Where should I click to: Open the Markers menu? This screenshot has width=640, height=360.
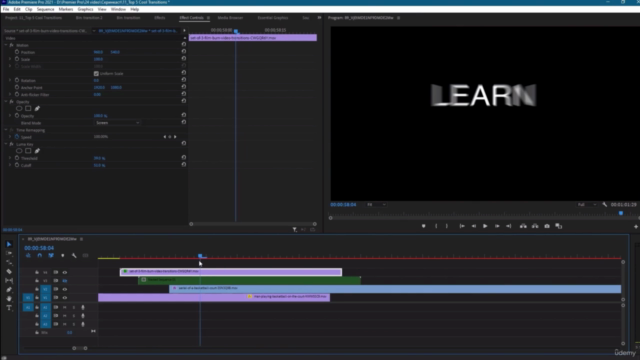66,9
